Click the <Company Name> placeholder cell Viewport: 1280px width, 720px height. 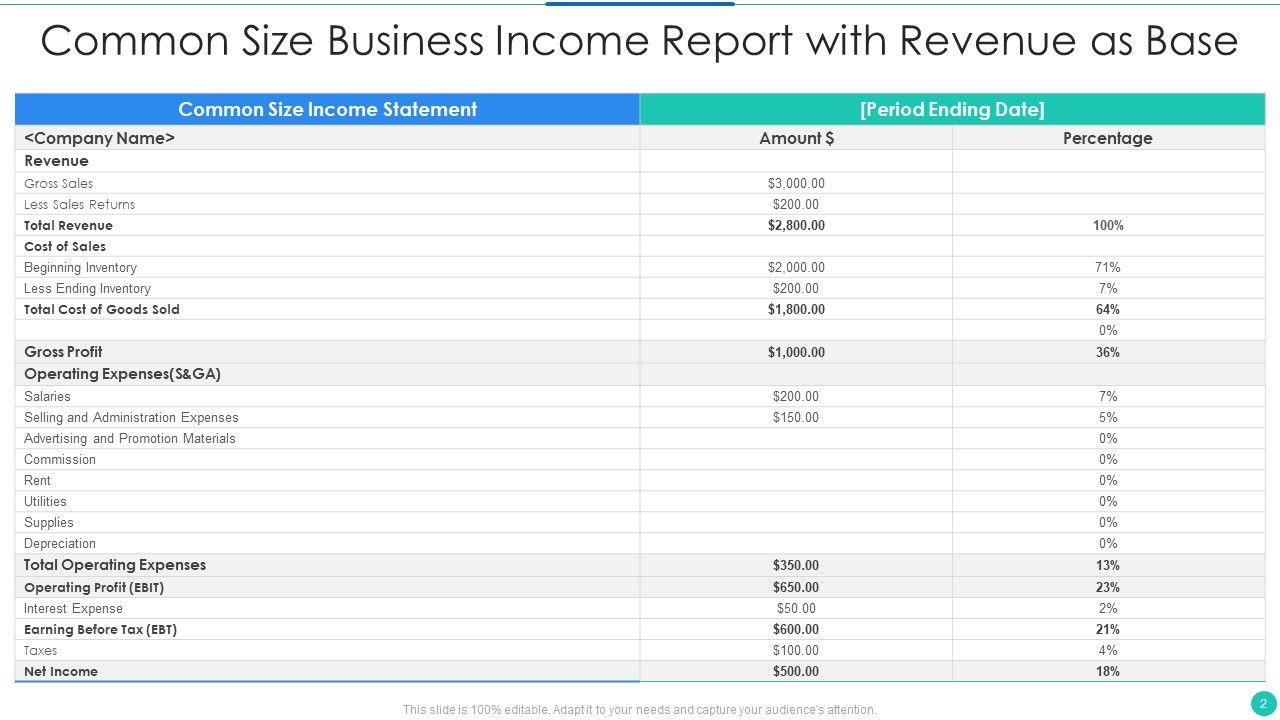[x=100, y=138]
